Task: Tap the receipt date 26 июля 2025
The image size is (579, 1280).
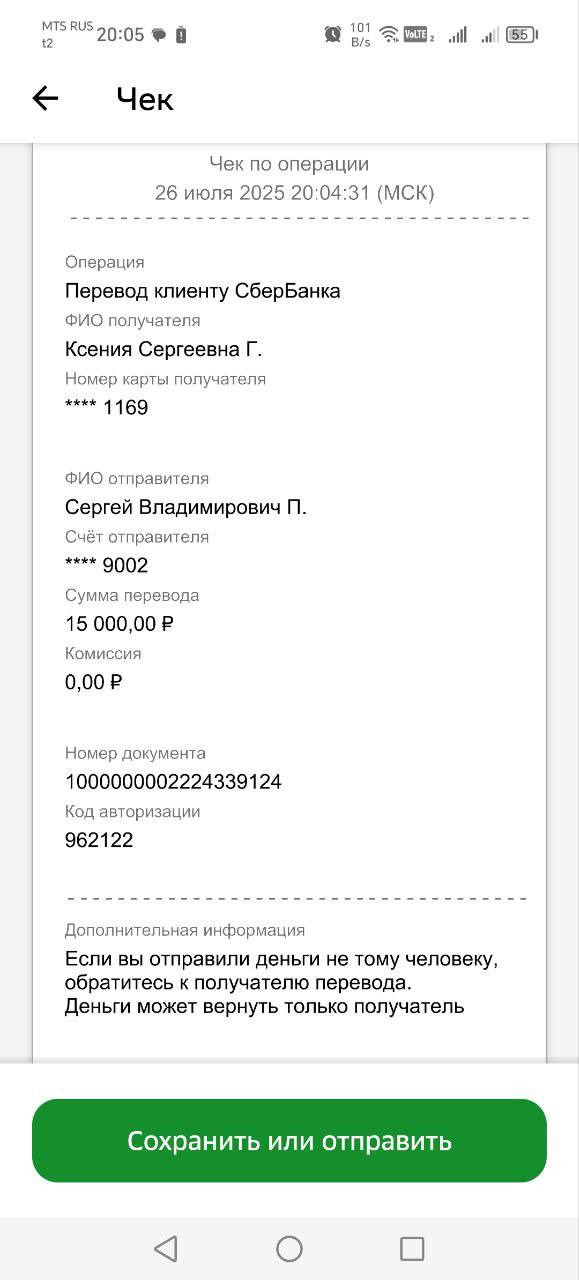Action: (220, 192)
